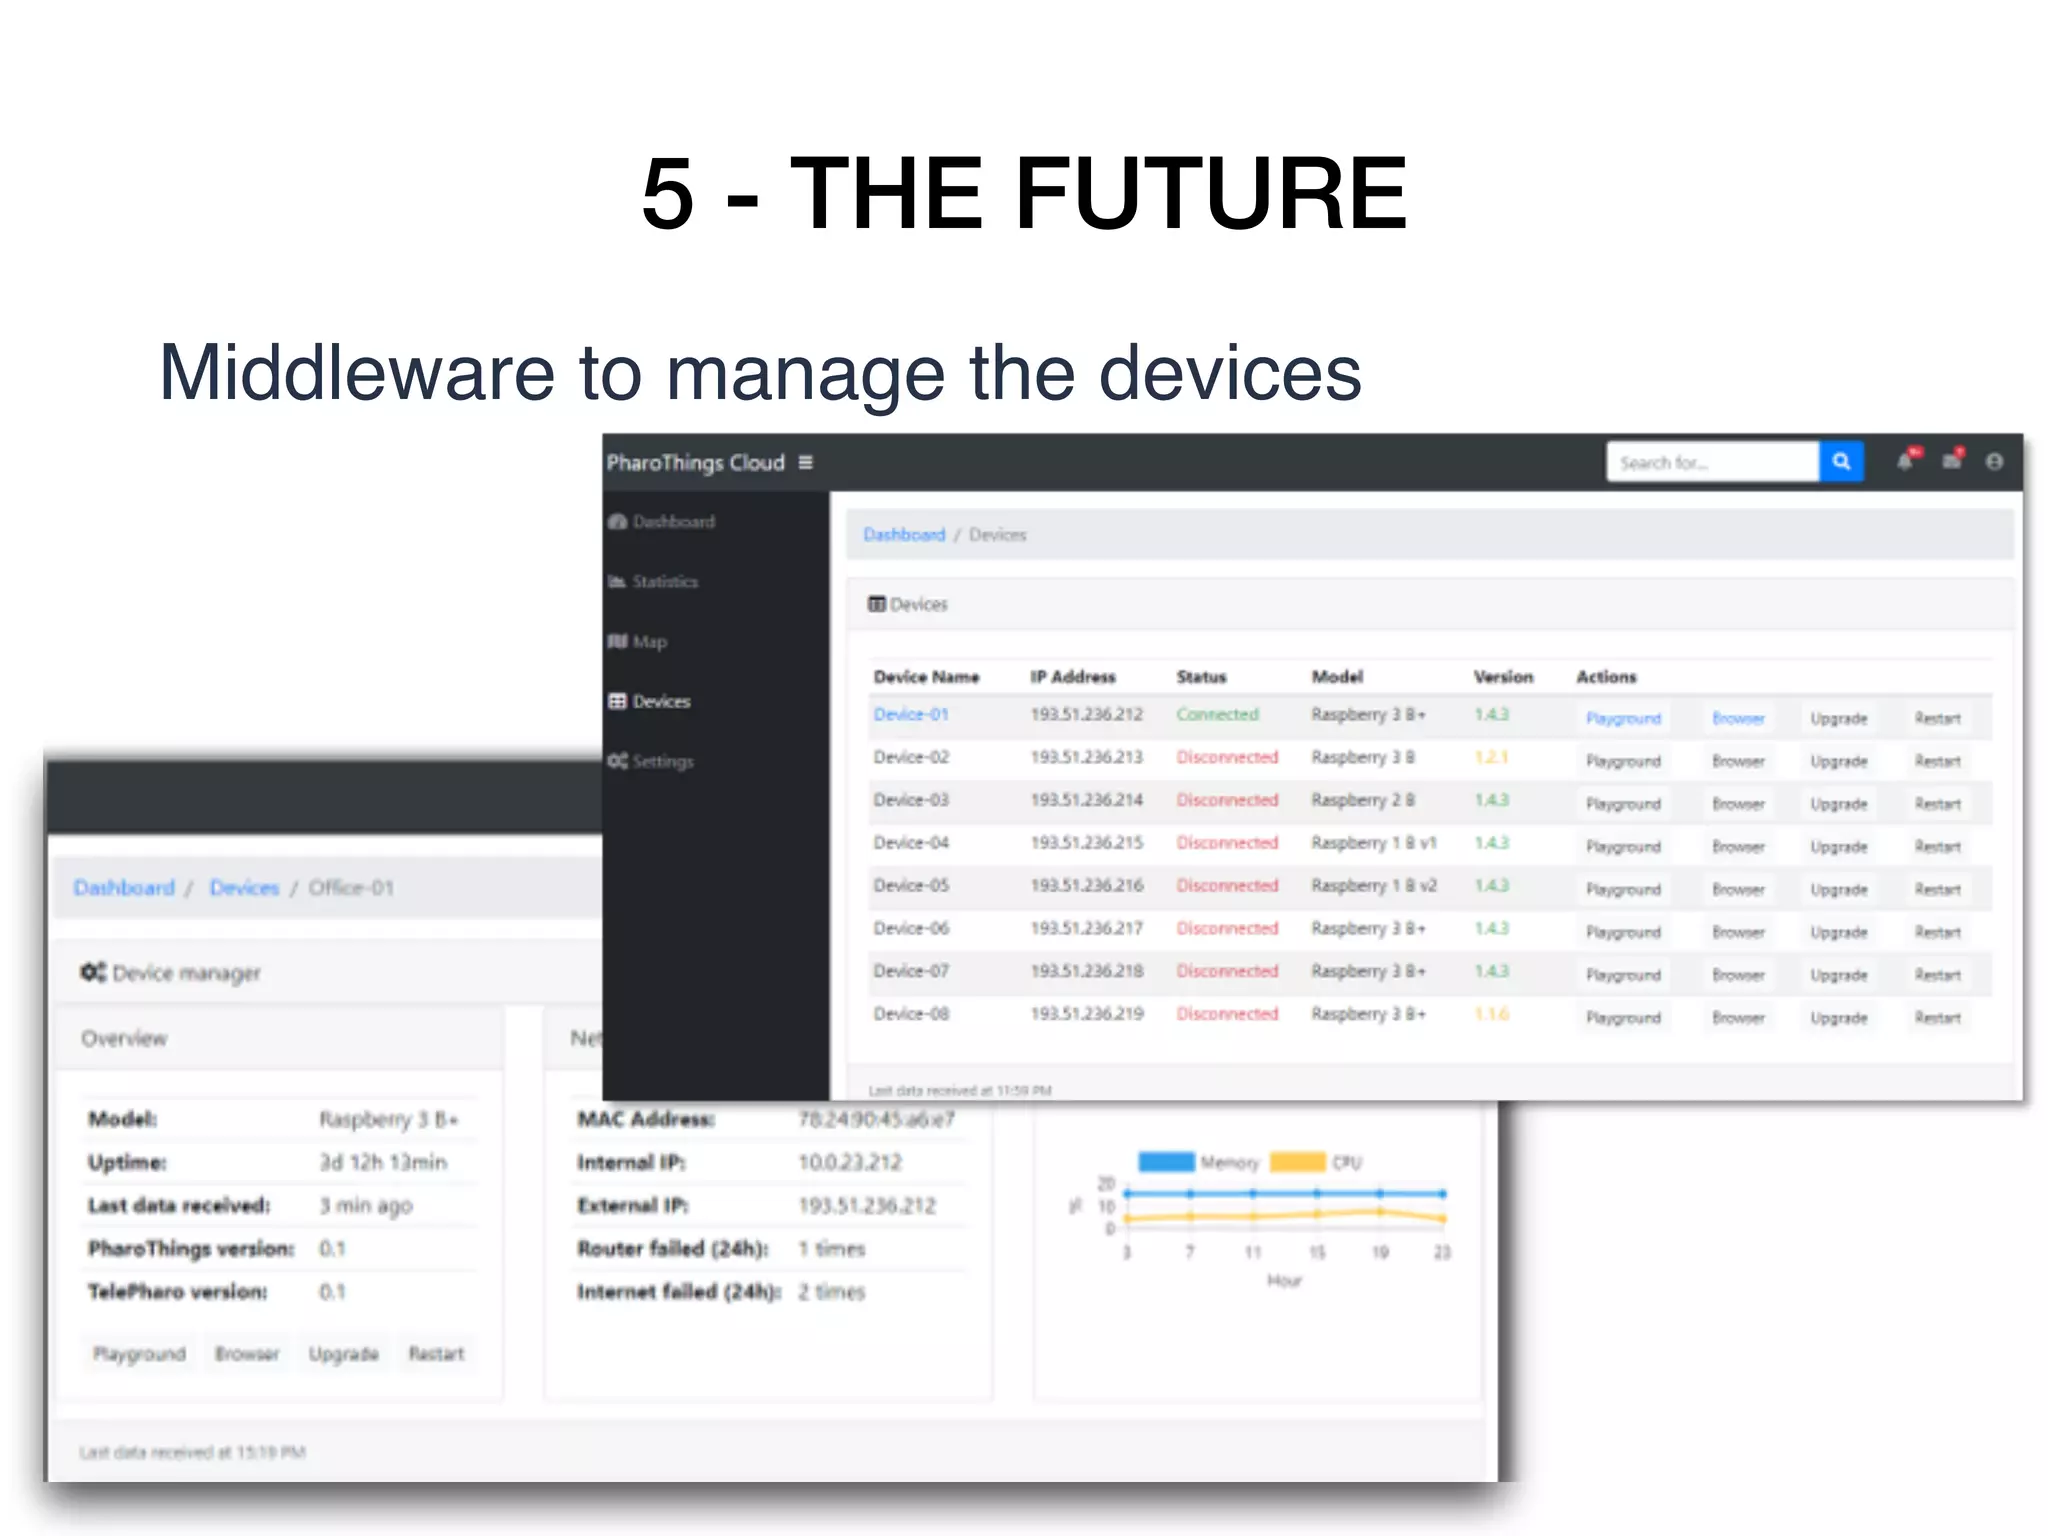The image size is (2048, 1536).
Task: Click in the 'Search for...' field
Action: click(1712, 462)
